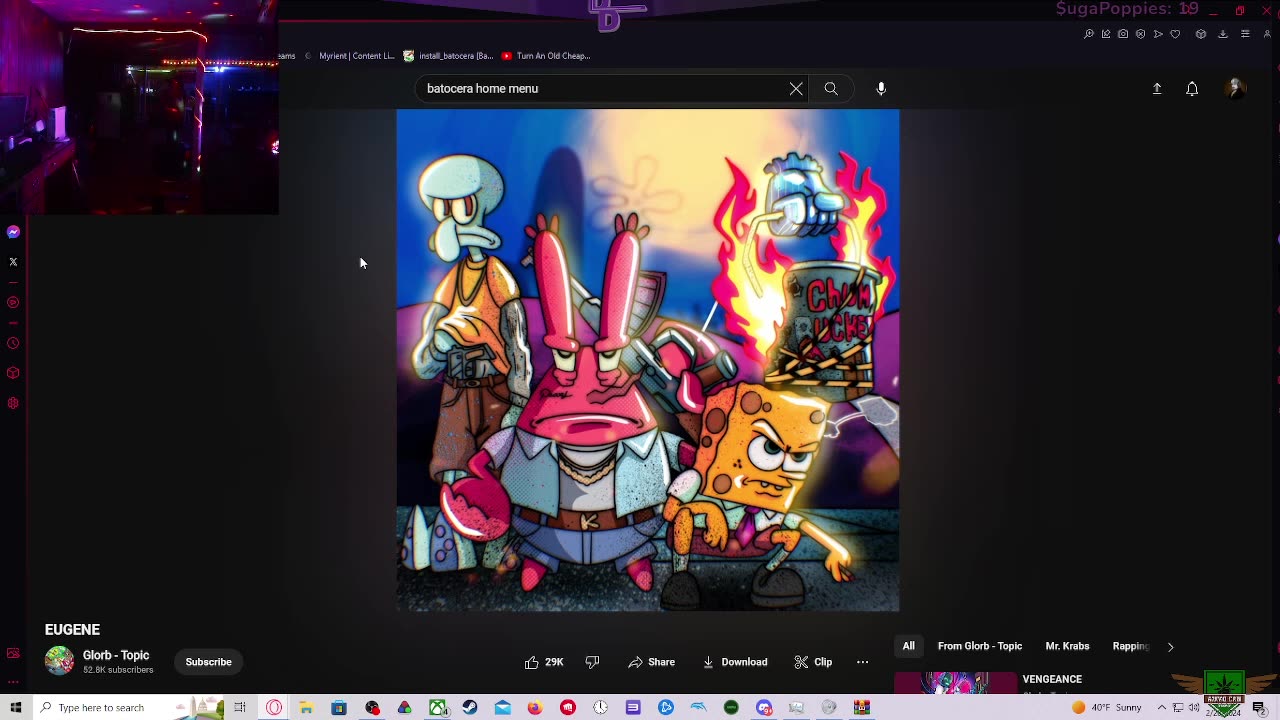
Task: Open the Turn An Old Cheap... bookmark
Action: pos(546,56)
